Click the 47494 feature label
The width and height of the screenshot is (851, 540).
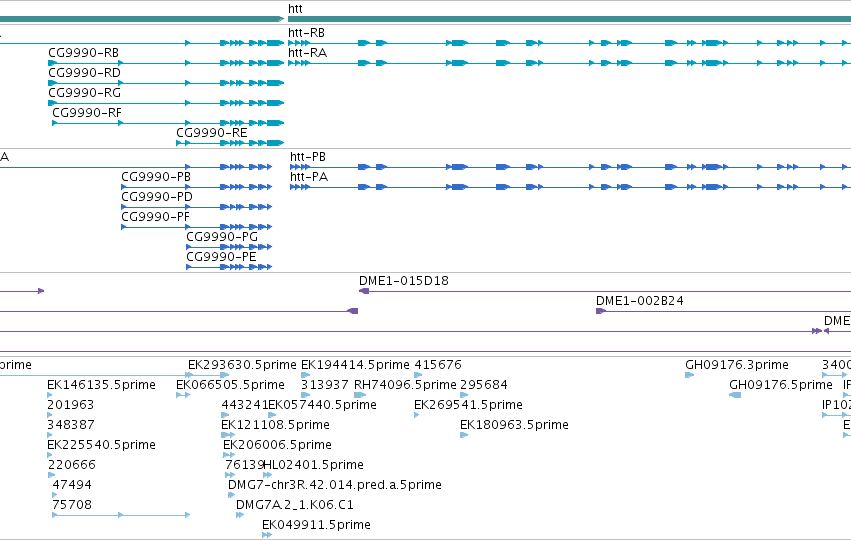click(72, 485)
